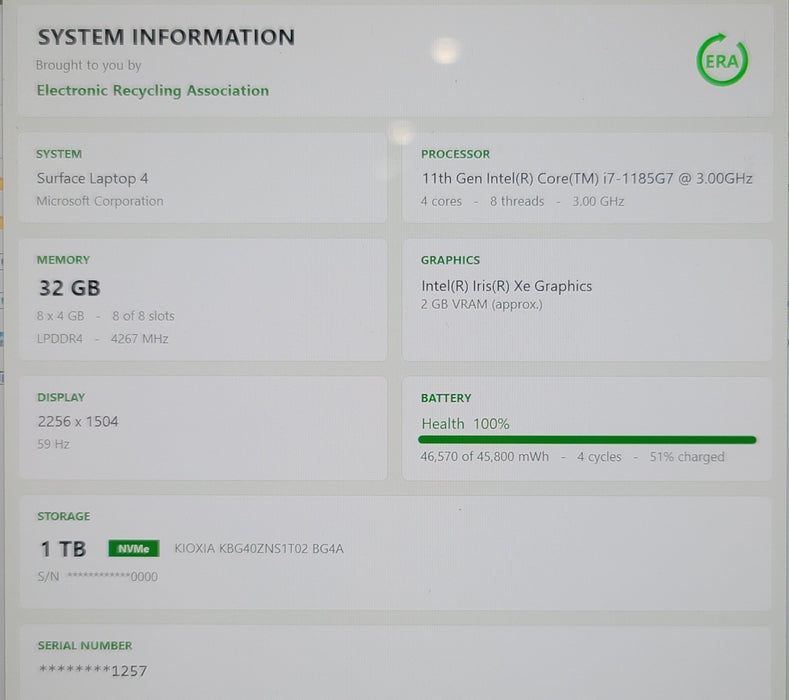Click the serial number ending 1257
789x700 pixels.
click(x=93, y=671)
